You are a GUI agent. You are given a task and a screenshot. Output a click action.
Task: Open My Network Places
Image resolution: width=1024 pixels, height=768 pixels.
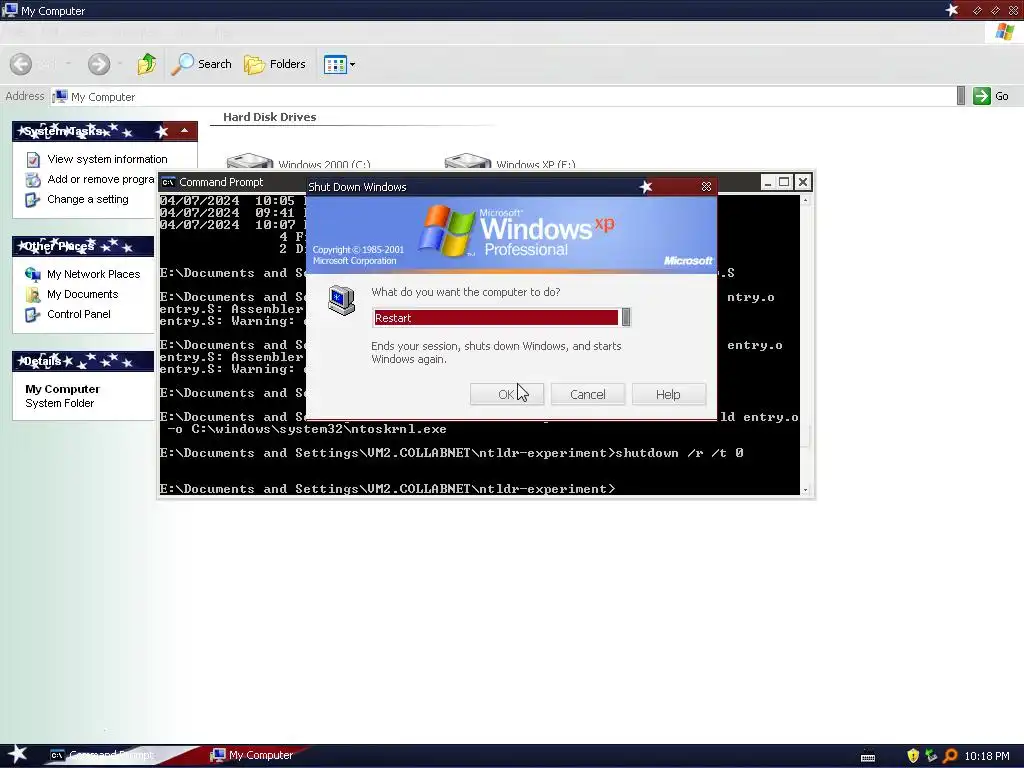93,274
